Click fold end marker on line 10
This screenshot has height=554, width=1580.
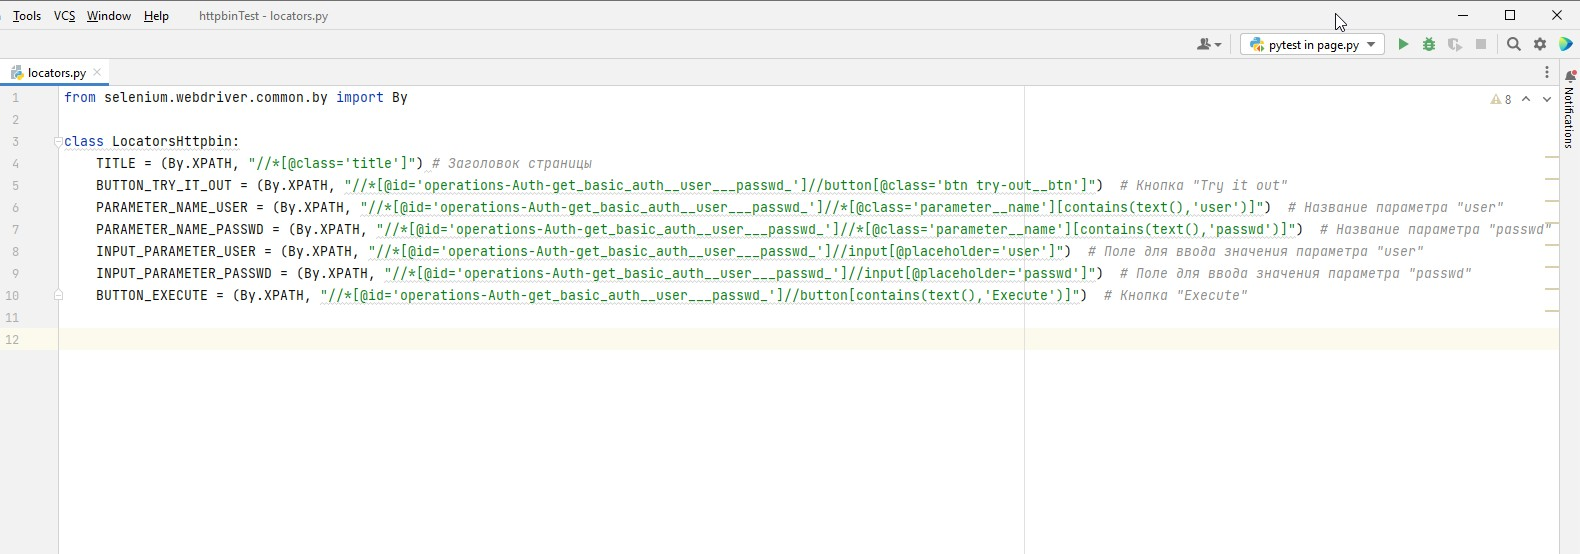tap(58, 295)
